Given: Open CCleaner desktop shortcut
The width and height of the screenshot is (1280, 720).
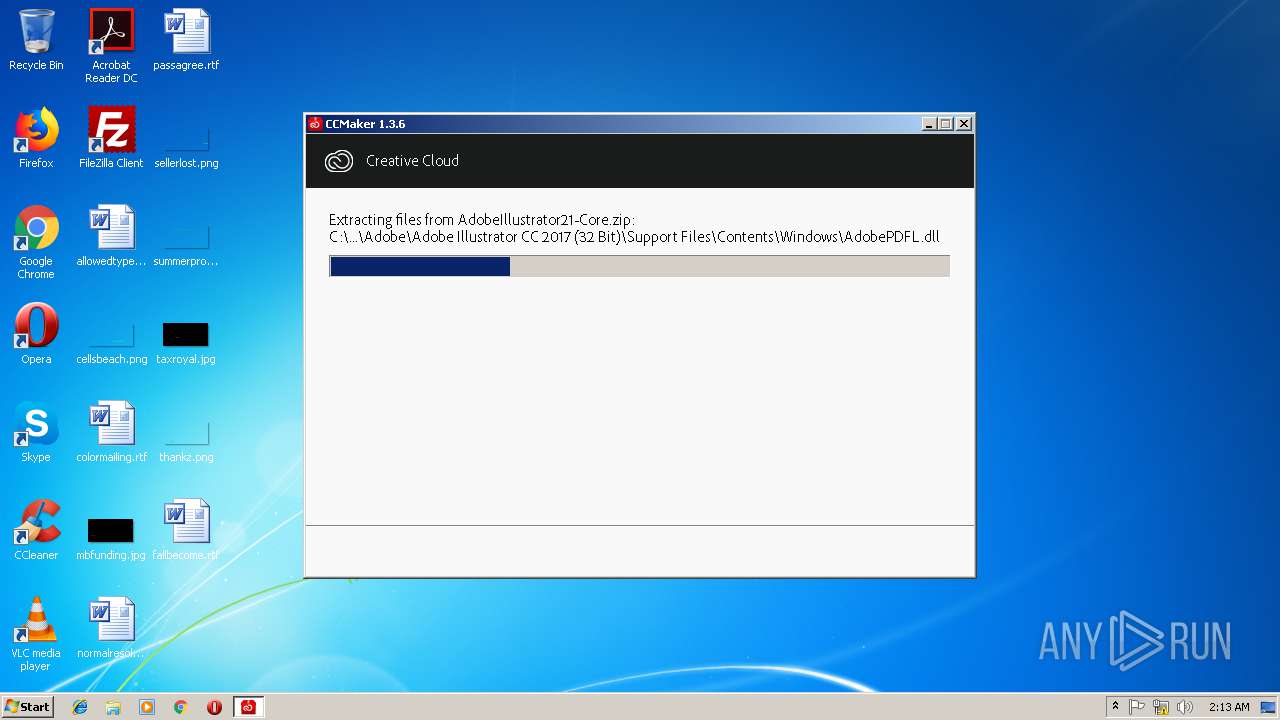Looking at the screenshot, I should [x=36, y=530].
